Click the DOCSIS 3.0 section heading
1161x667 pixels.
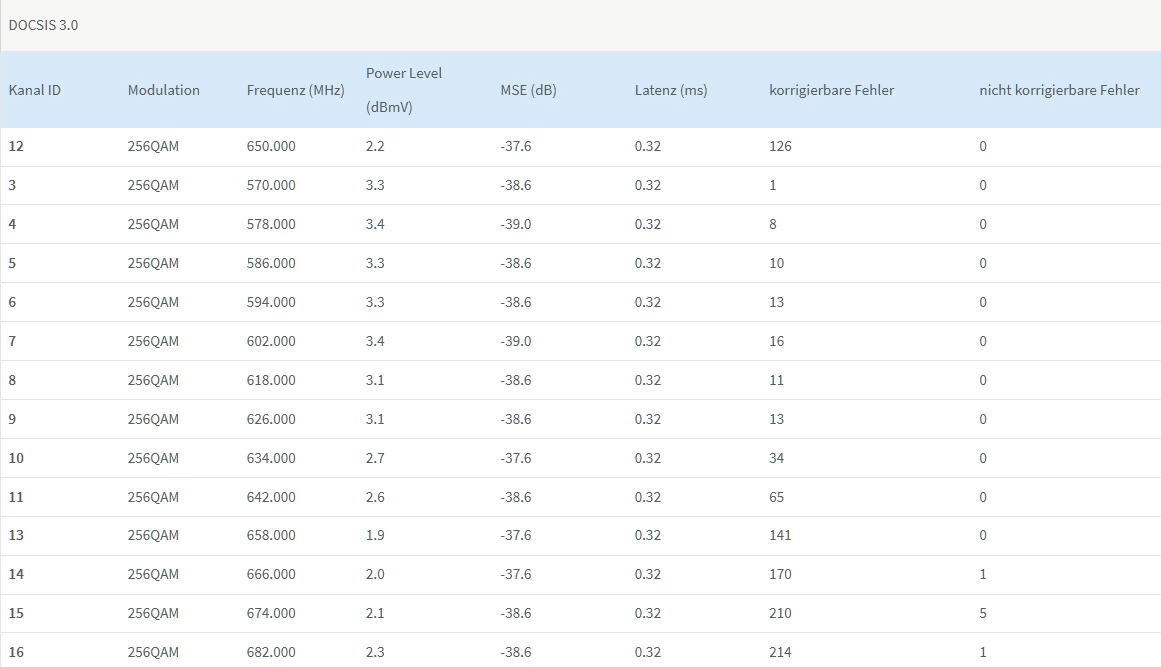tap(43, 25)
